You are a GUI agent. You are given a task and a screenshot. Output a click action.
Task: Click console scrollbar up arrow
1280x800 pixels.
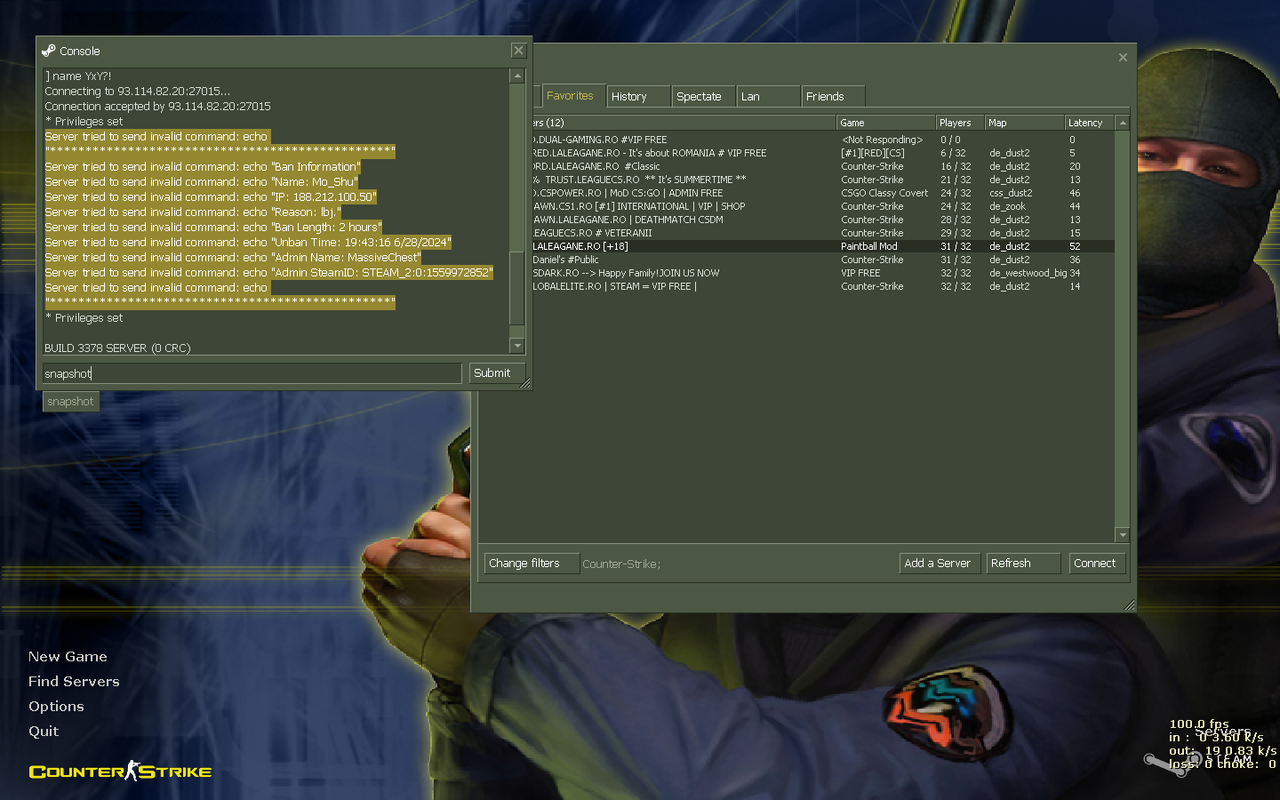point(517,76)
